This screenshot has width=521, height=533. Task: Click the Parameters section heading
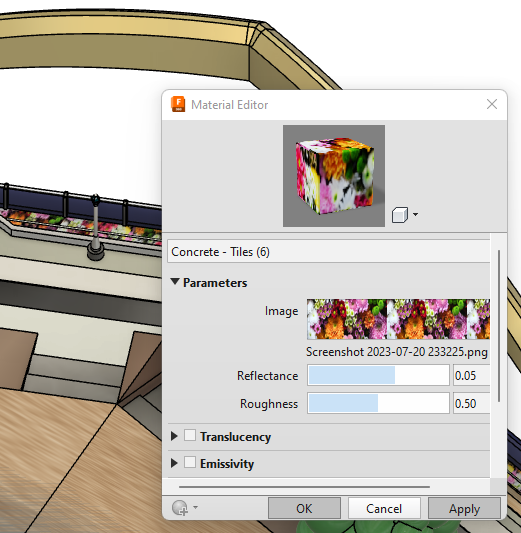point(215,283)
